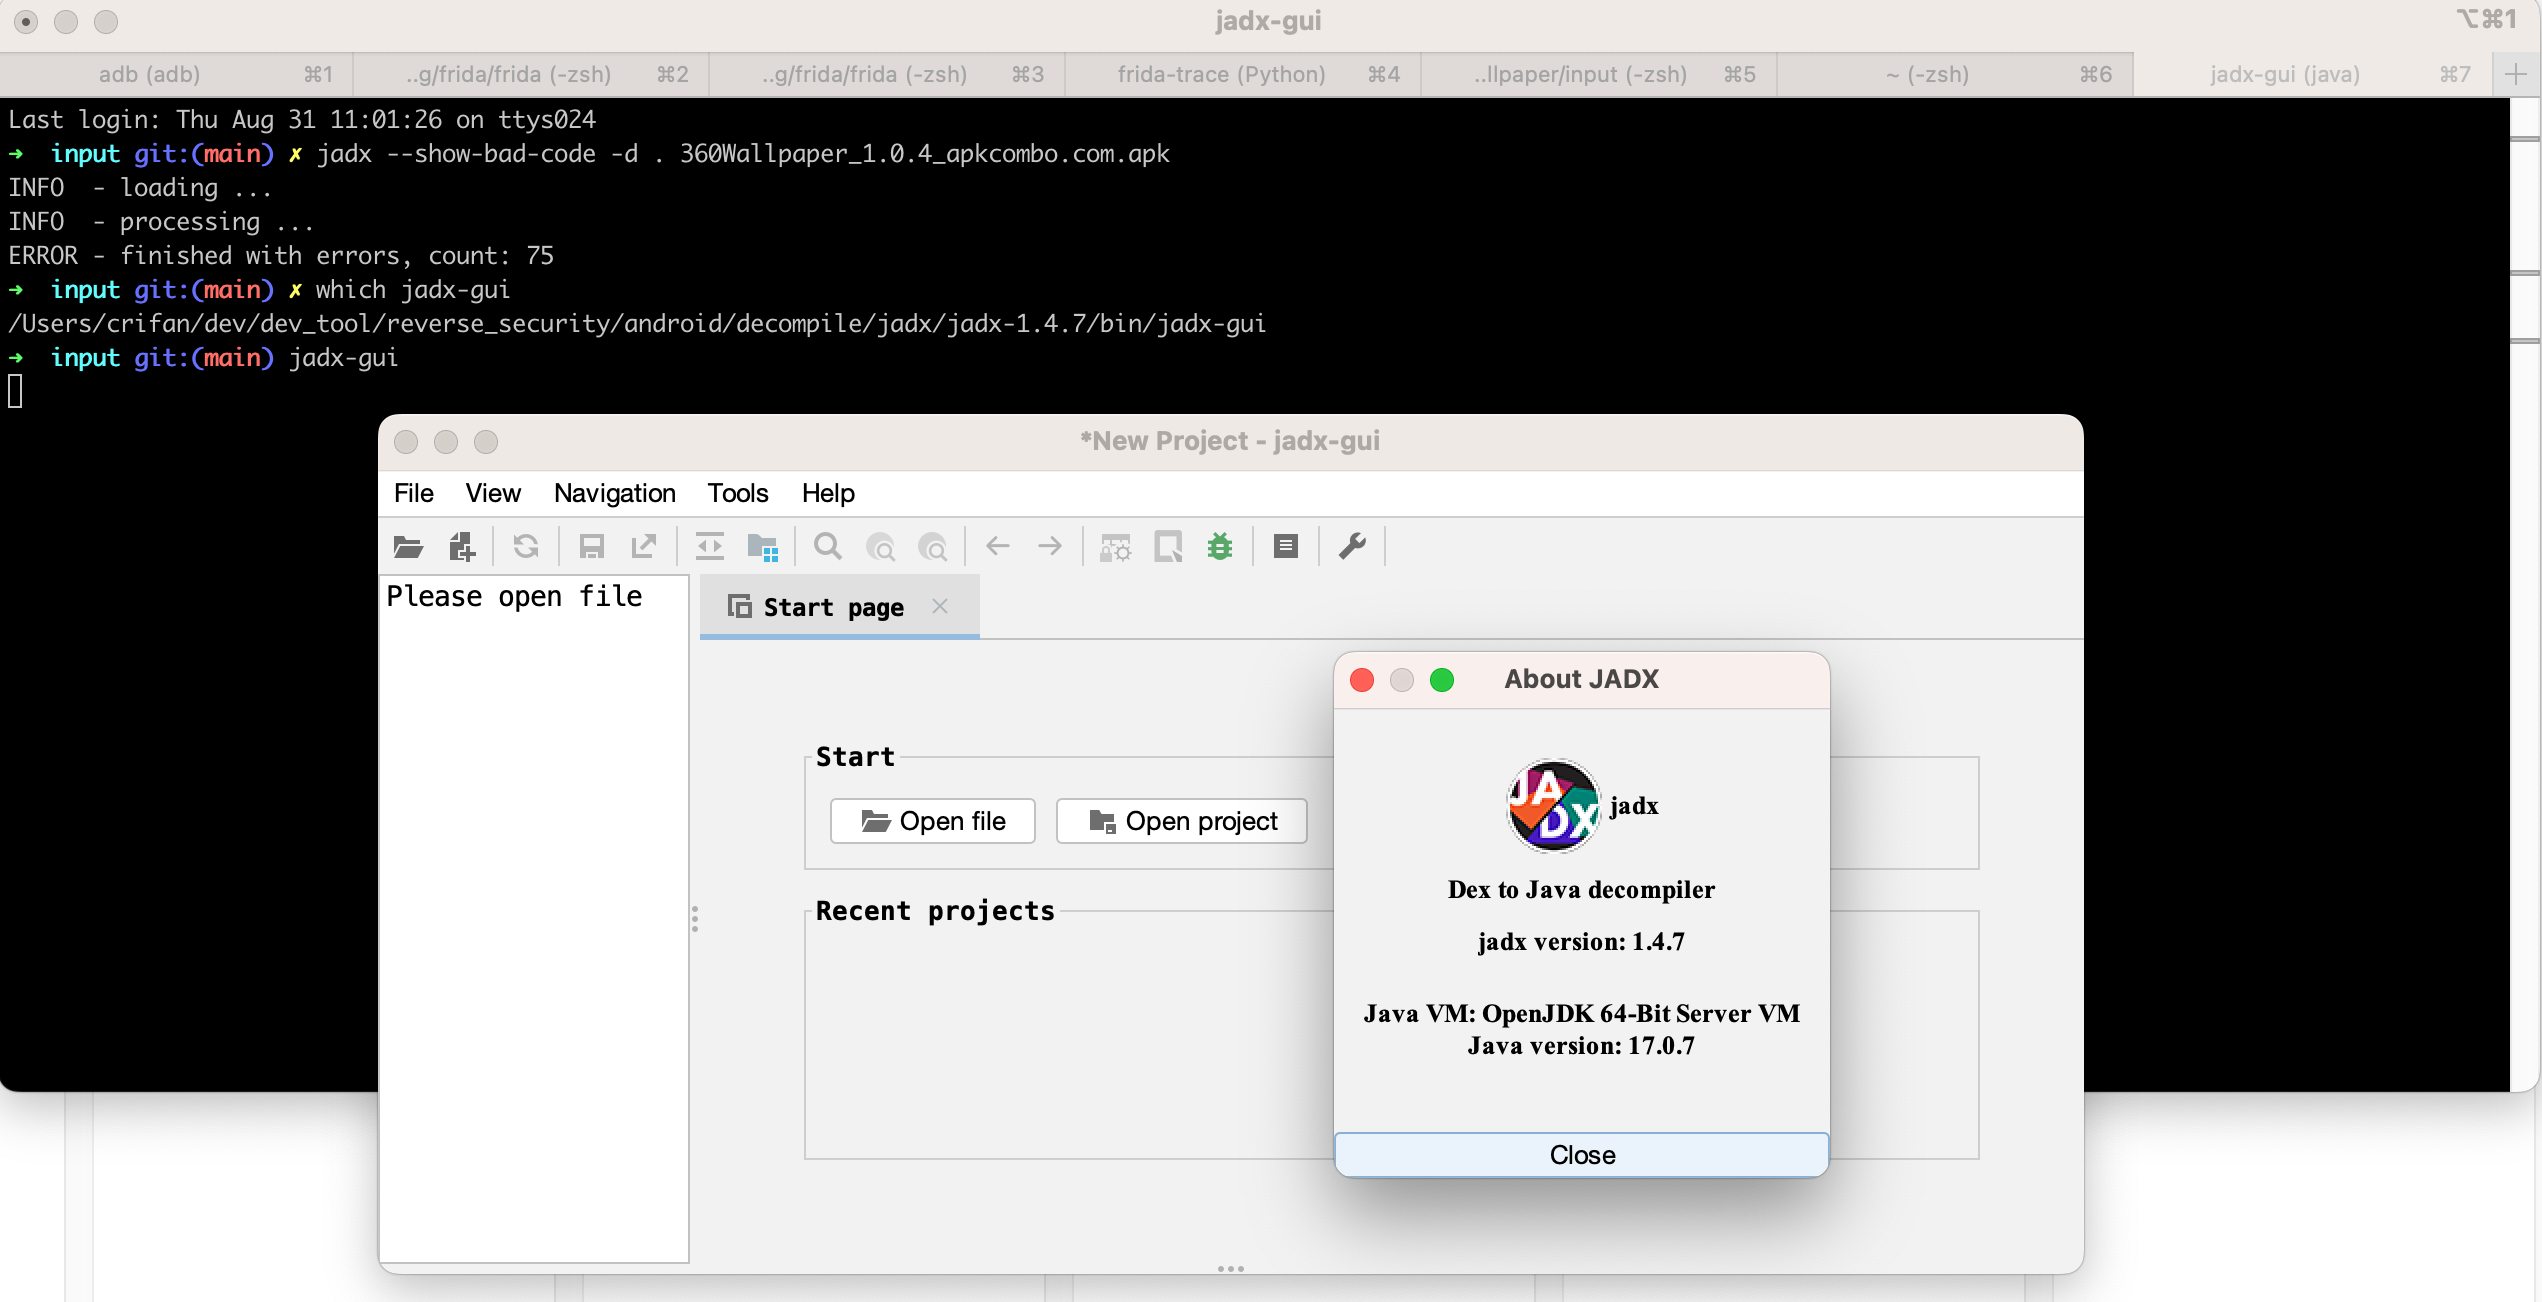Switch to ..g/frida/frida (-zsh) tab ⌘3

[x=888, y=74]
